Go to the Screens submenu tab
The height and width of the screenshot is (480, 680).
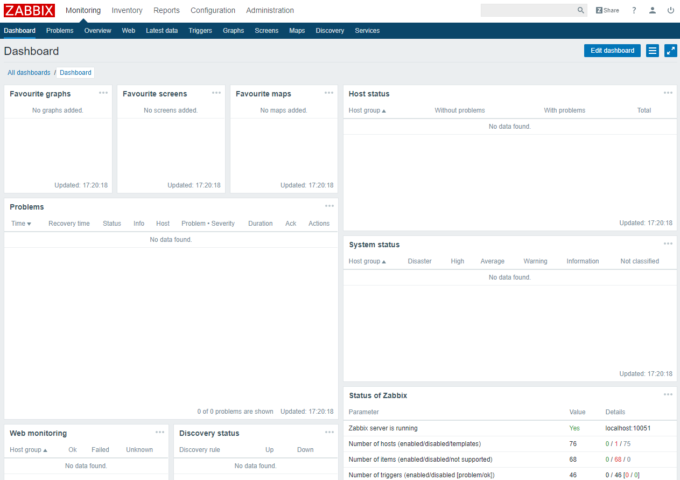point(266,31)
